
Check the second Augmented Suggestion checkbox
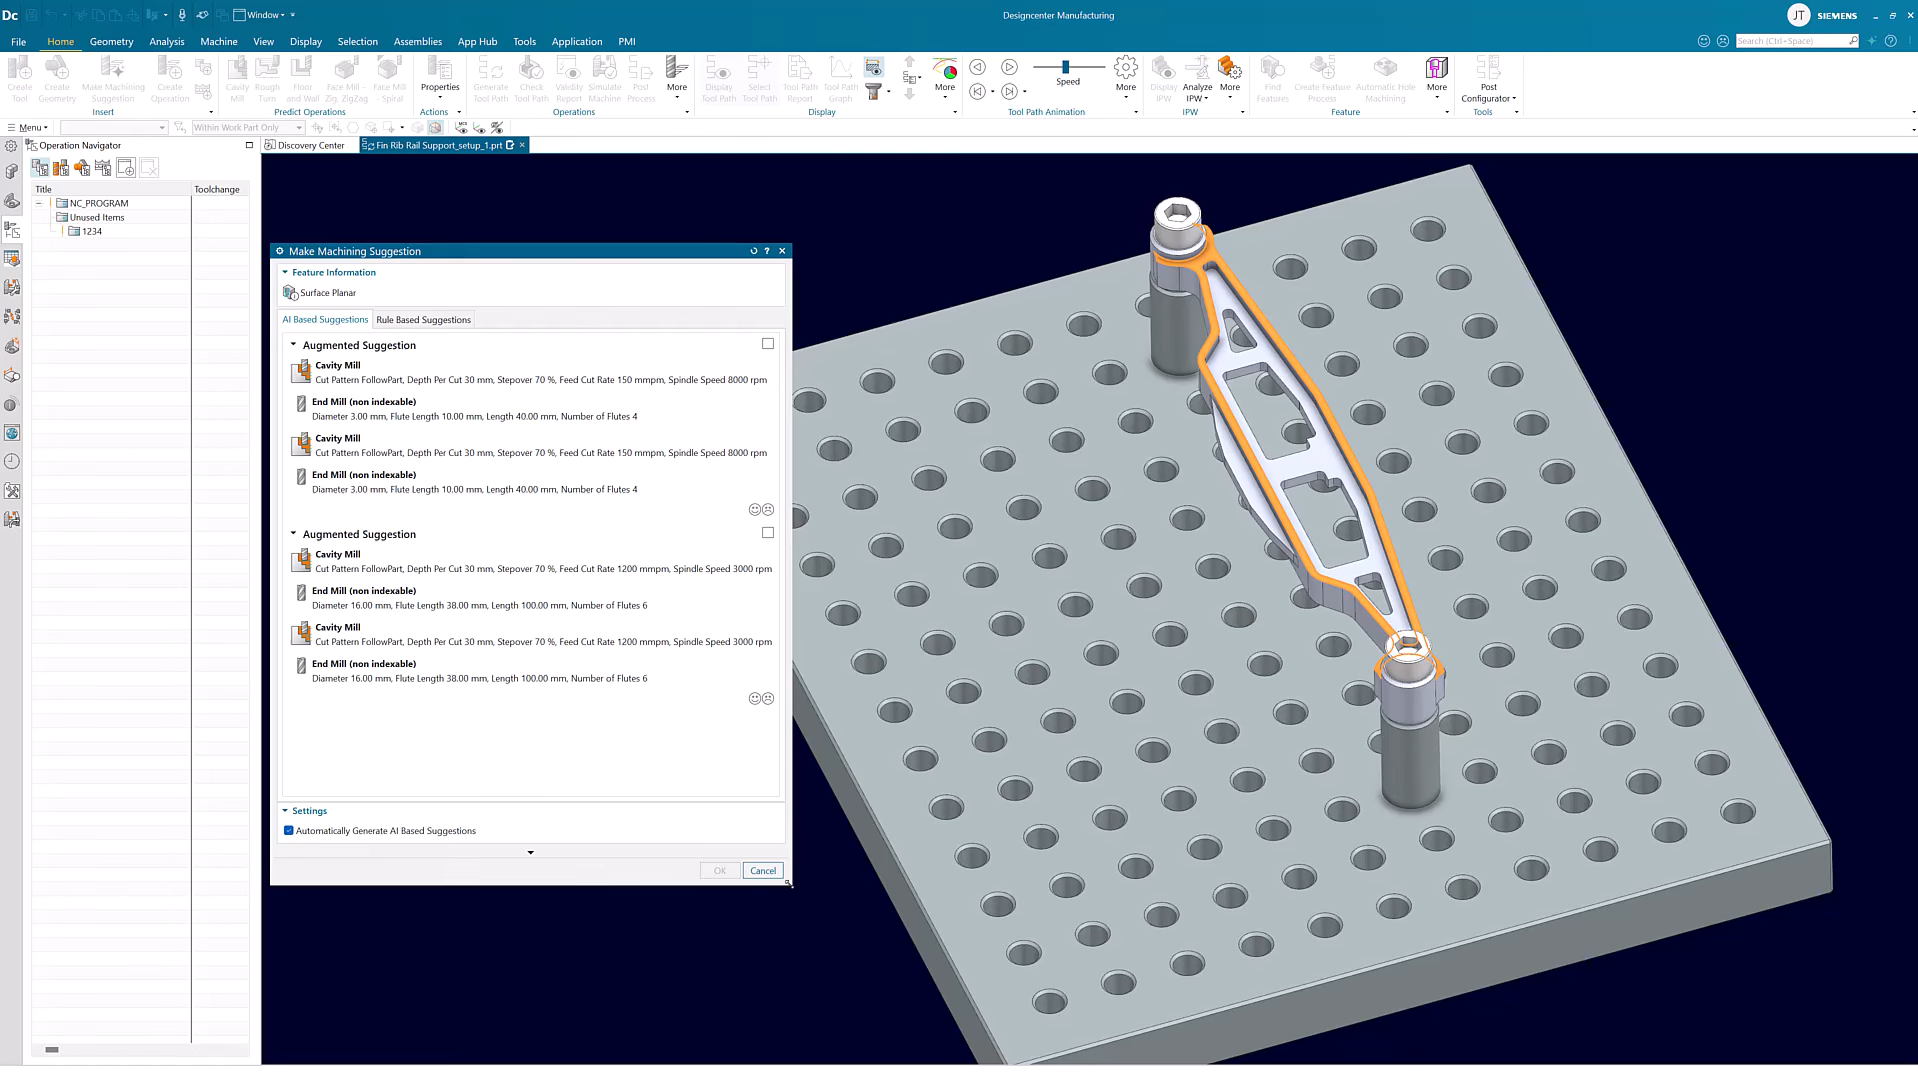[768, 533]
